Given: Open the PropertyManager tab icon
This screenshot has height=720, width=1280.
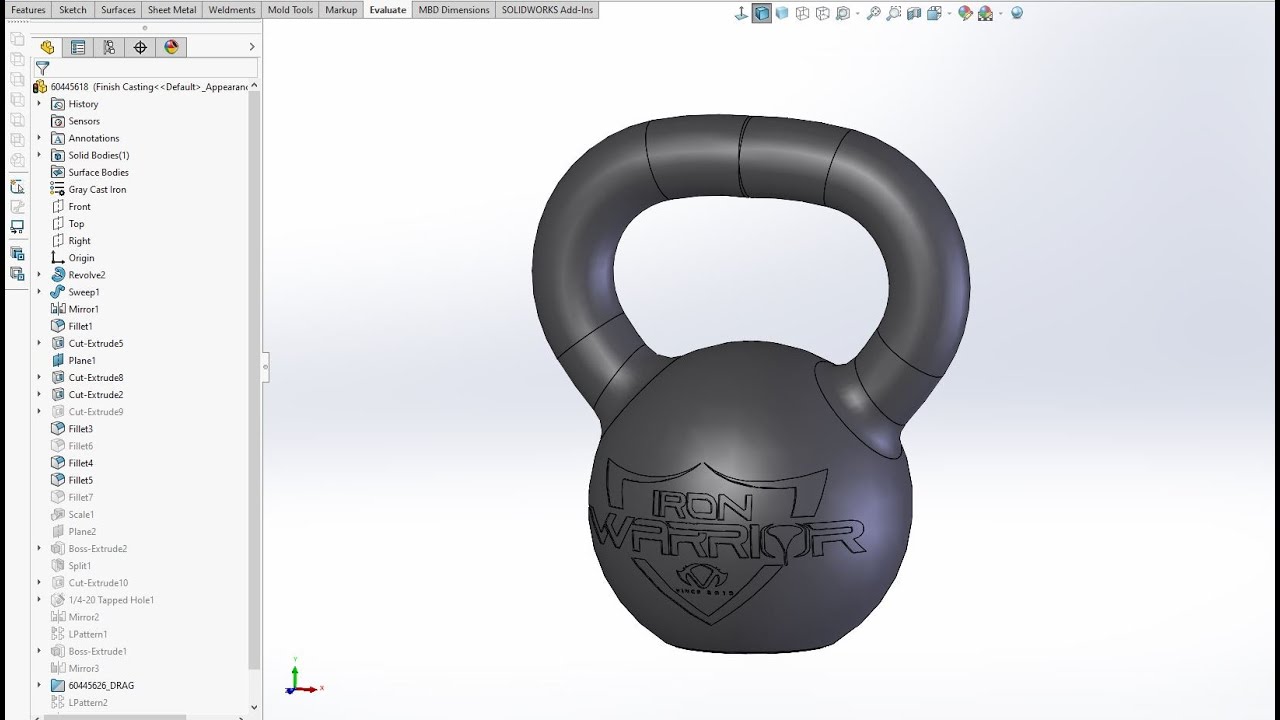Looking at the screenshot, I should point(78,47).
